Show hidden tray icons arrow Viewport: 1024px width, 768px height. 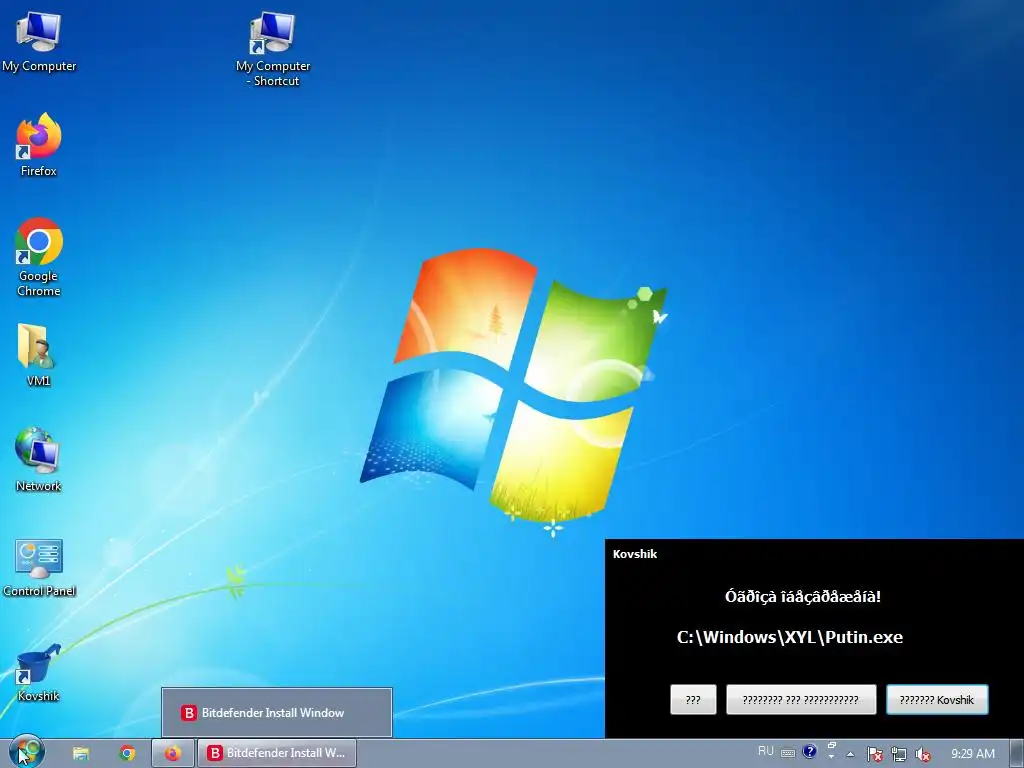pos(850,754)
